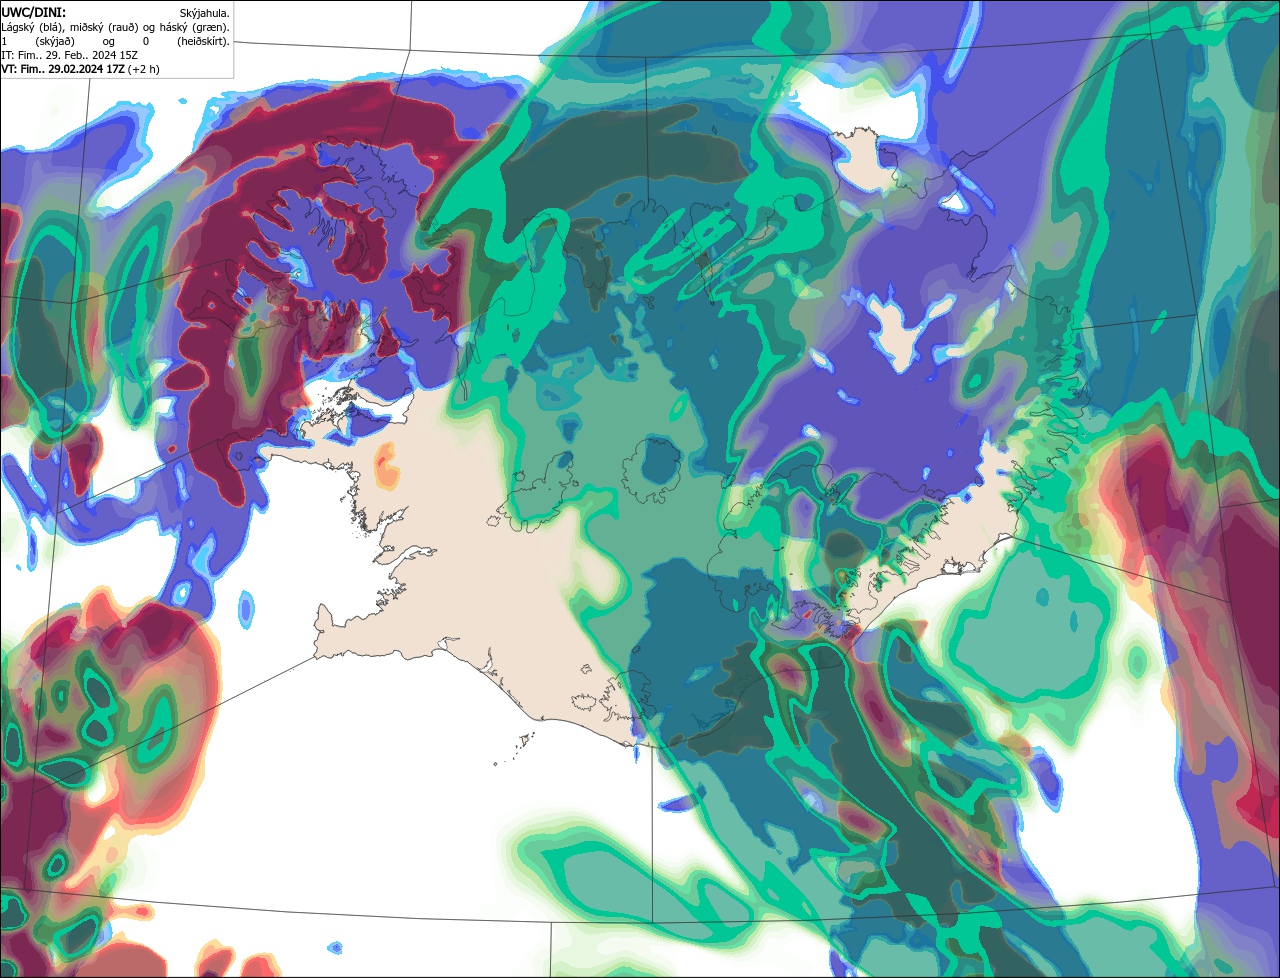Click '(heiðskírt).' in the legend
The width and height of the screenshot is (1280, 978).
coord(204,42)
